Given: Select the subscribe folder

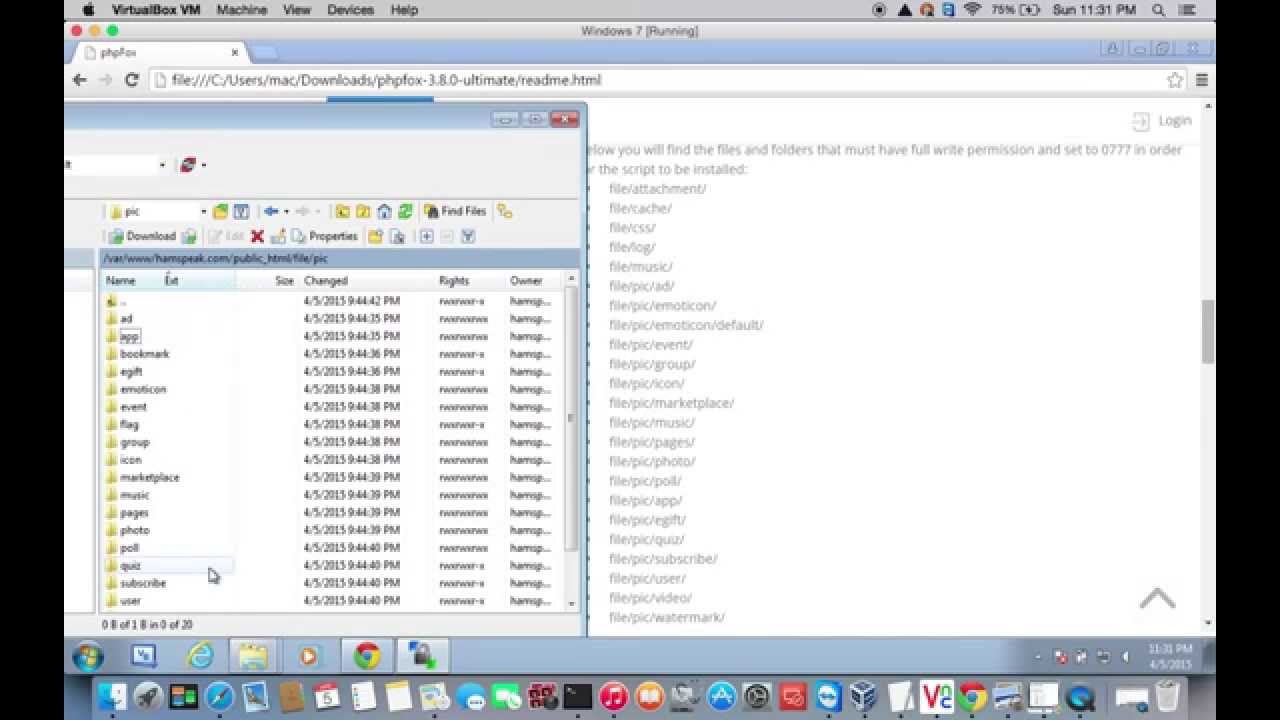Looking at the screenshot, I should (x=143, y=583).
